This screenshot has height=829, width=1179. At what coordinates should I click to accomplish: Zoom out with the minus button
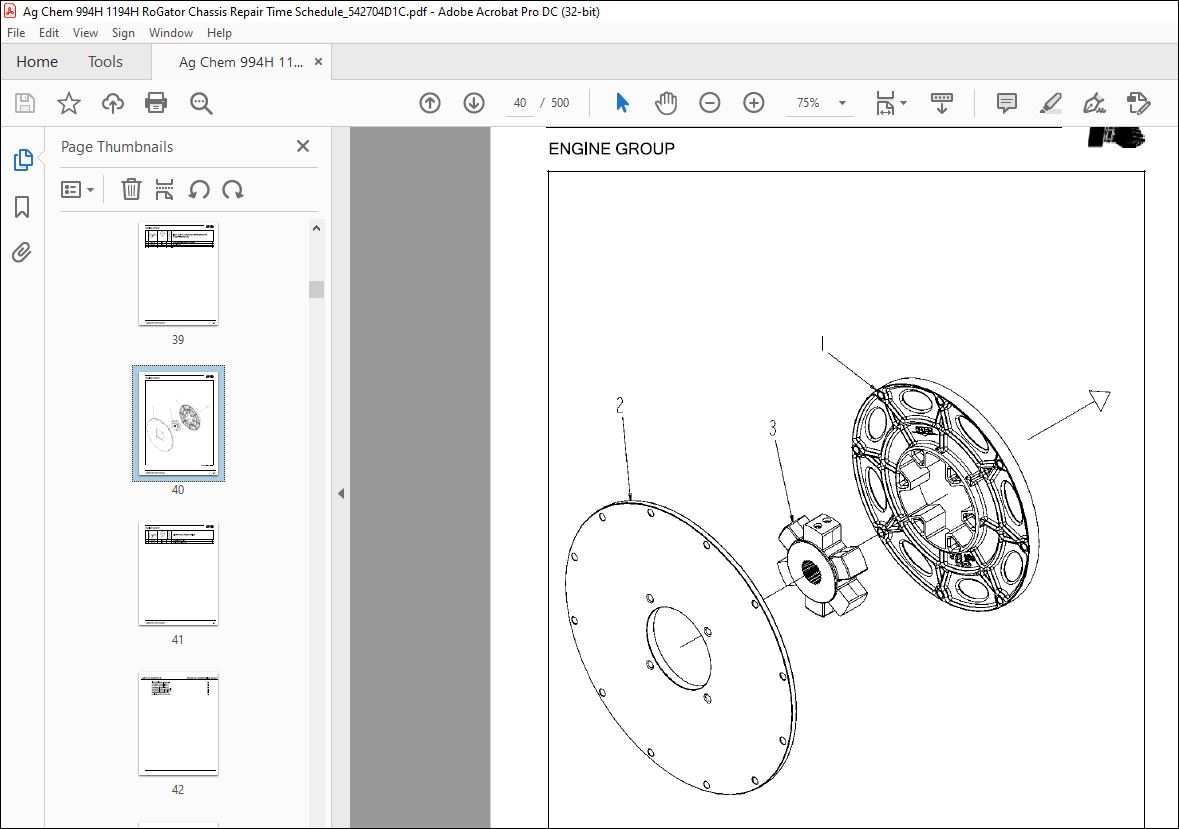coord(710,103)
